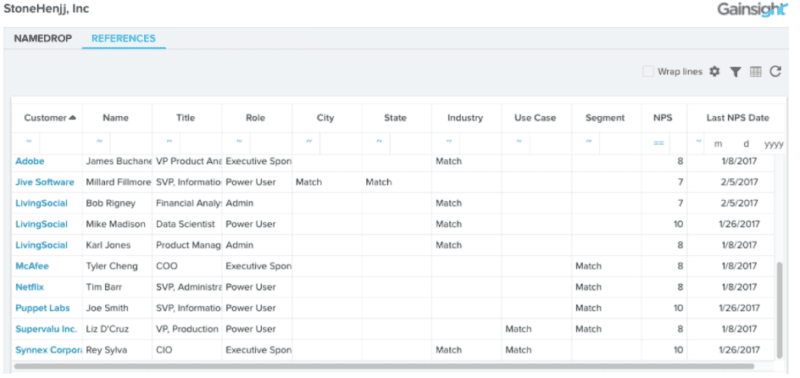Select the Tim Barr name cell
800x378 pixels.
(x=117, y=287)
